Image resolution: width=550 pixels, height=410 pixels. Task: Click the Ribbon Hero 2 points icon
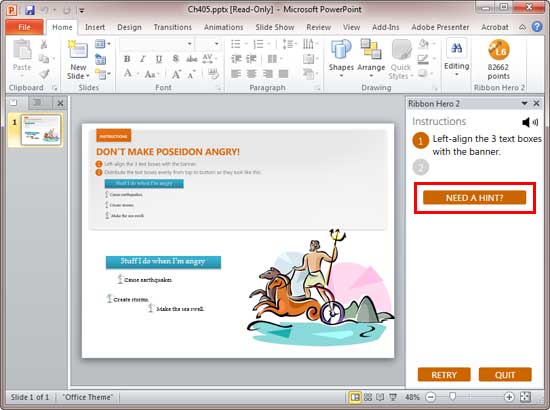[x=498, y=49]
